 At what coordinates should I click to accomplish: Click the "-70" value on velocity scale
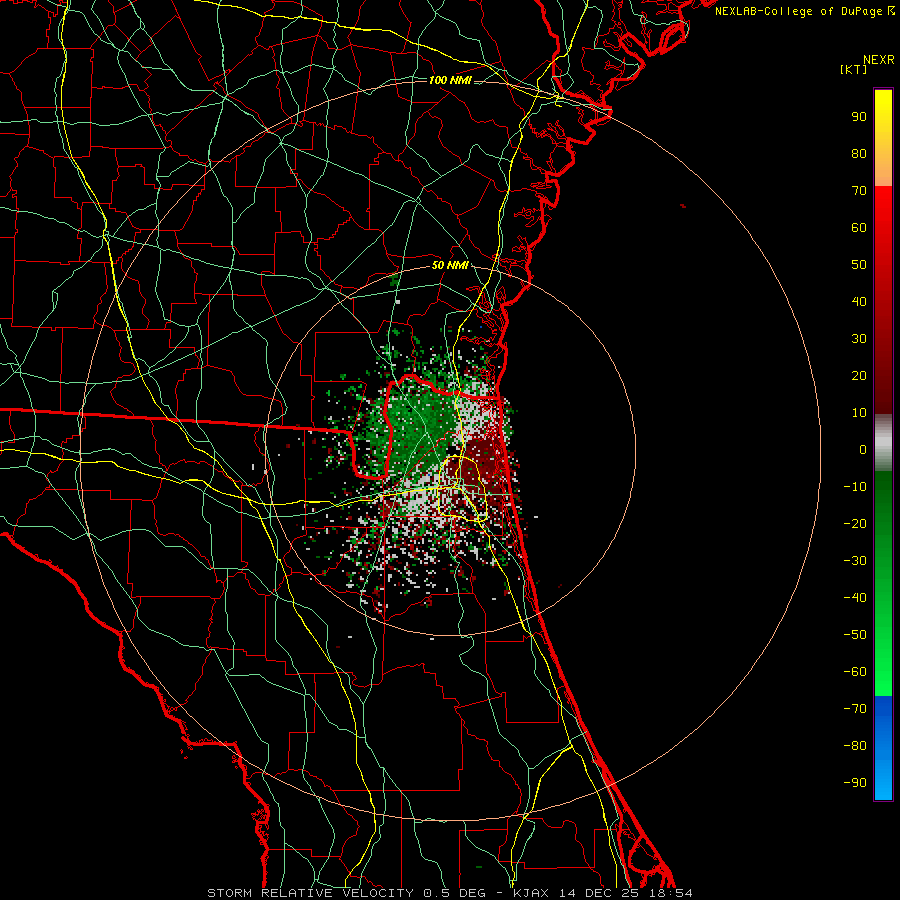coord(855,709)
